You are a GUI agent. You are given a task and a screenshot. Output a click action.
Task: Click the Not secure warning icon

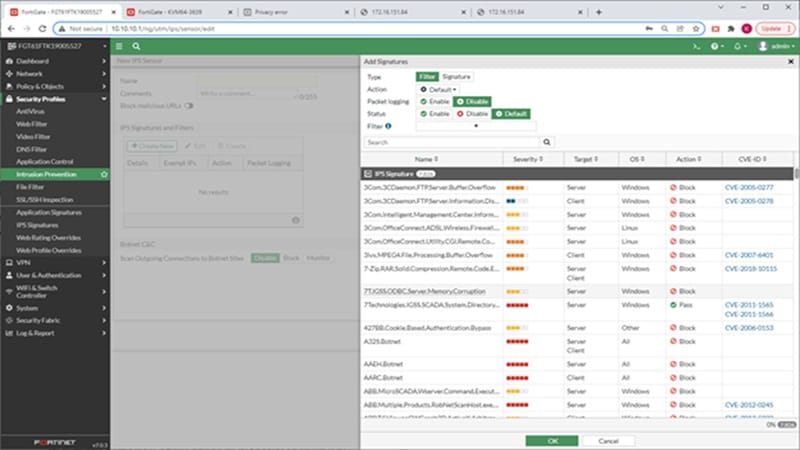click(62, 29)
